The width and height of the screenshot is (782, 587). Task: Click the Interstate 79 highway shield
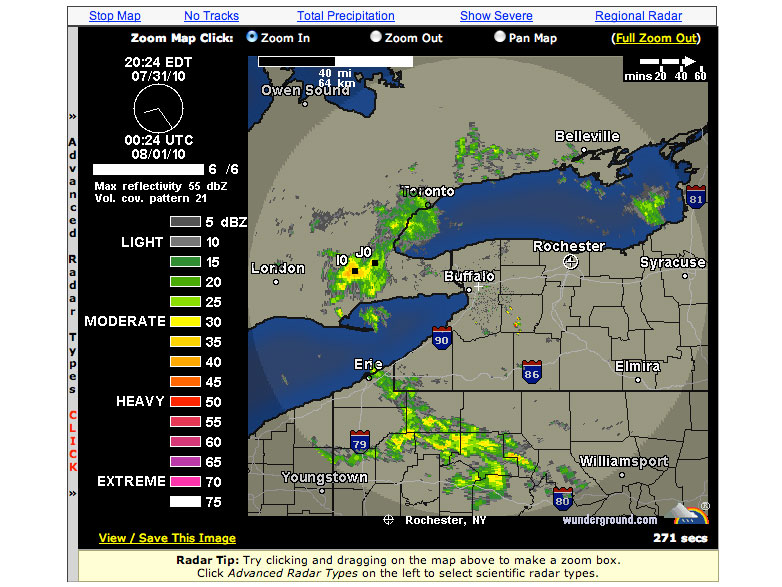pos(358,441)
